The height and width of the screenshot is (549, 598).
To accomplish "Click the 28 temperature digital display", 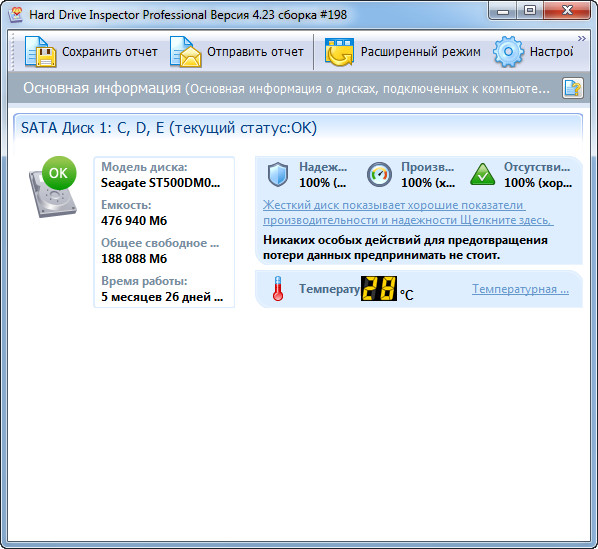I will (x=379, y=289).
